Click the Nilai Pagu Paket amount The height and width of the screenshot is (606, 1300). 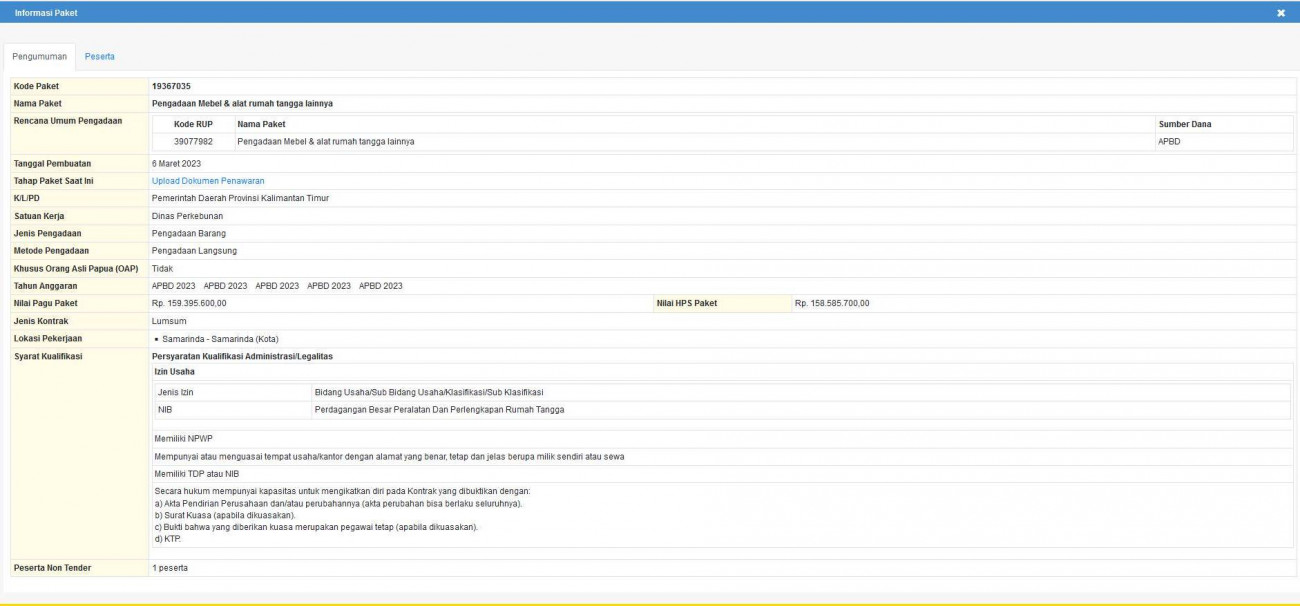tap(189, 303)
